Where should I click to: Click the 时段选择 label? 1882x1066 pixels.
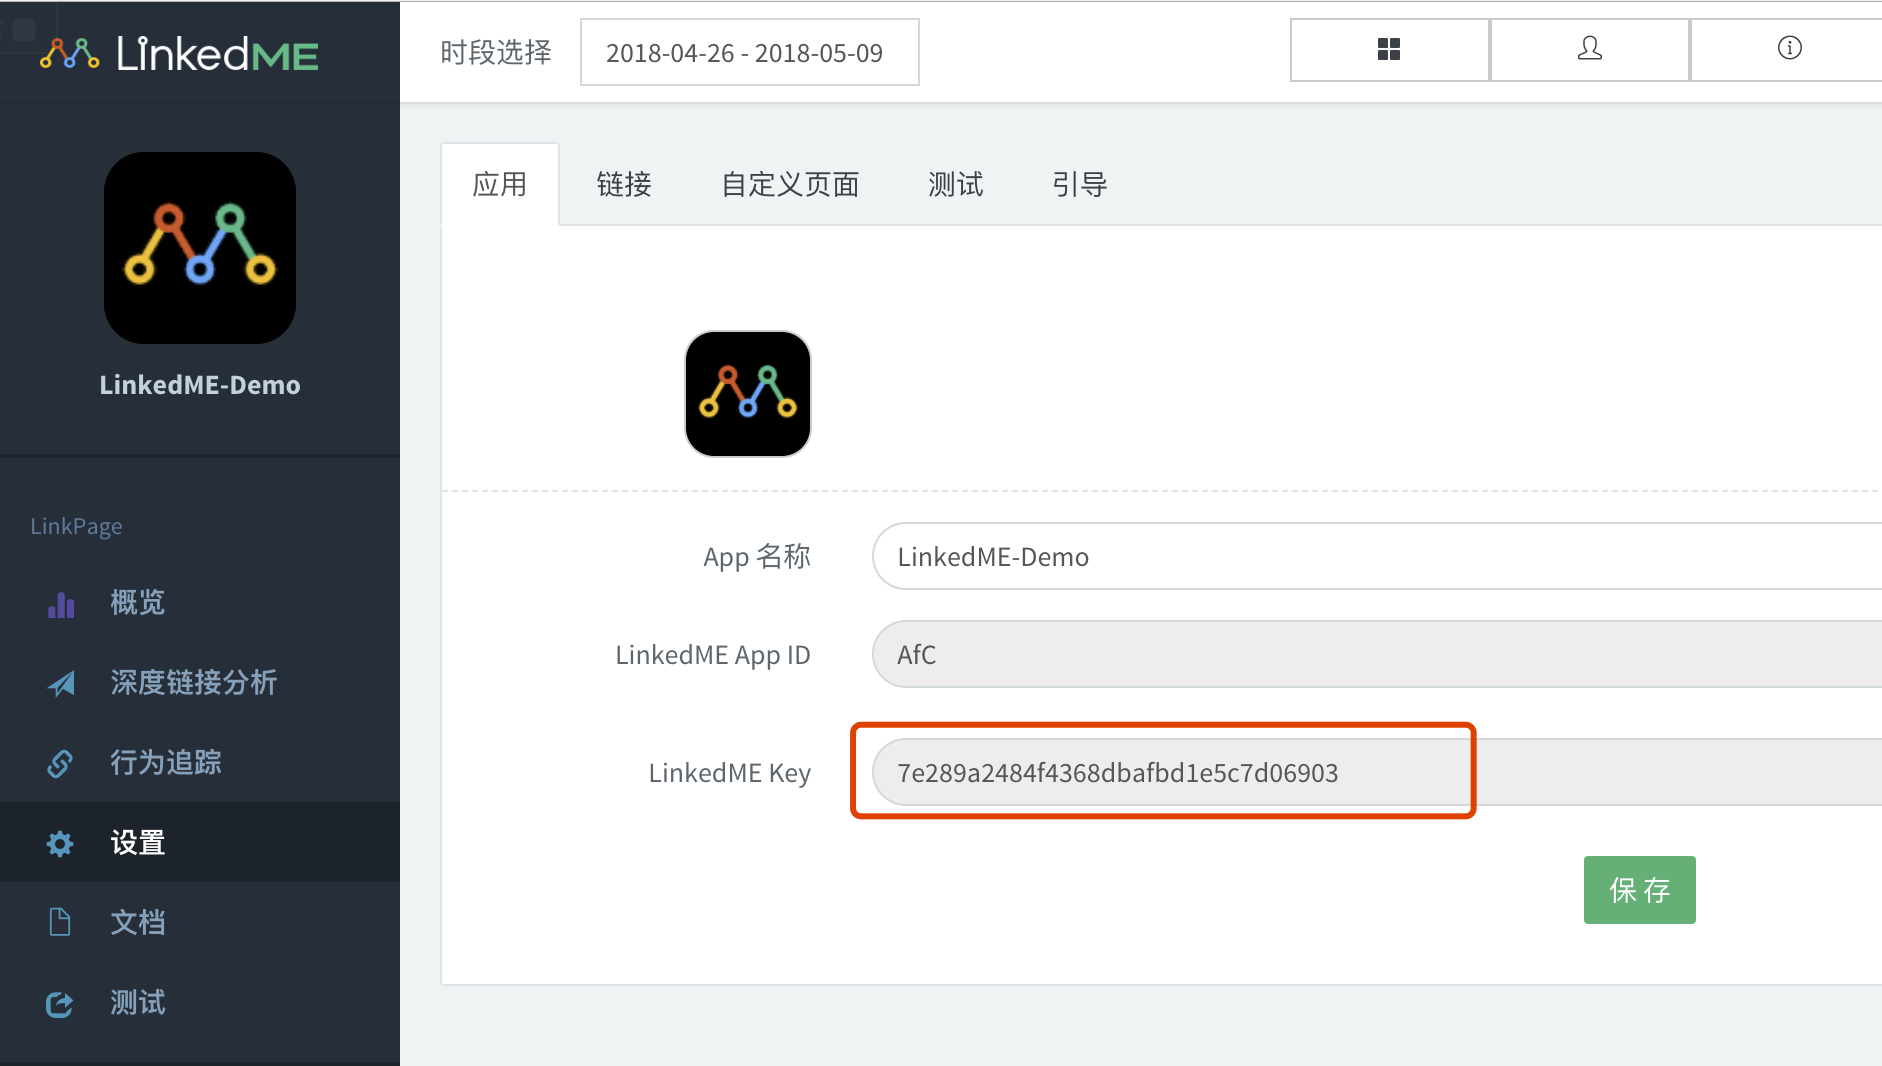pyautogui.click(x=496, y=52)
